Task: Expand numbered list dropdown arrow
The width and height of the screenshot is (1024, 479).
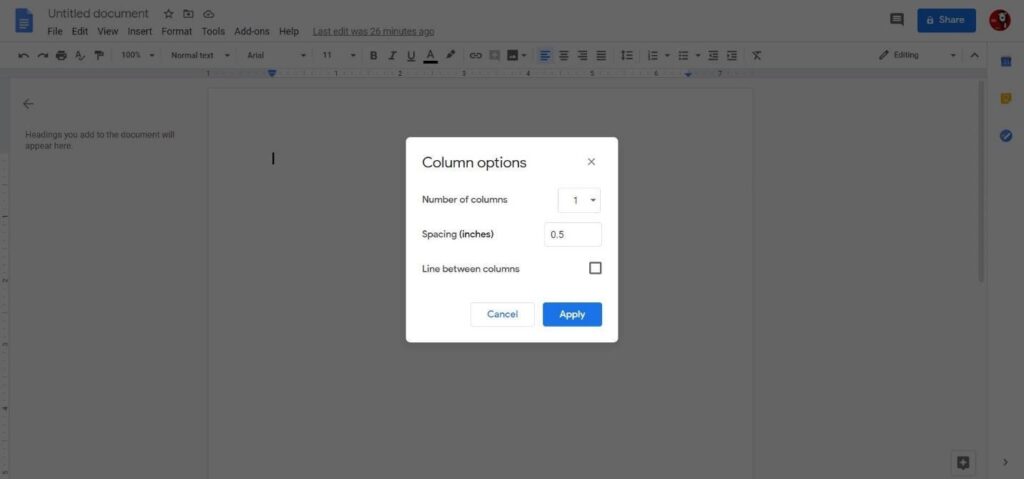Action: [667, 56]
